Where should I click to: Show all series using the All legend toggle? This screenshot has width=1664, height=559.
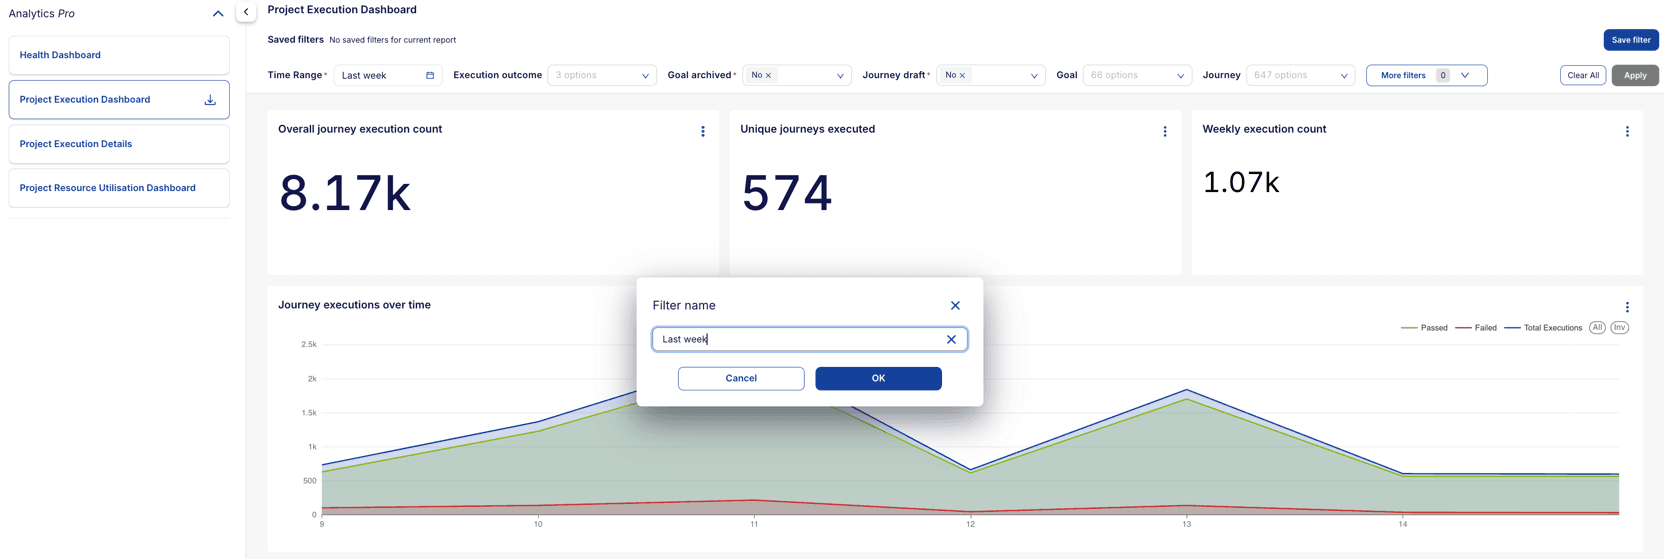click(x=1597, y=328)
